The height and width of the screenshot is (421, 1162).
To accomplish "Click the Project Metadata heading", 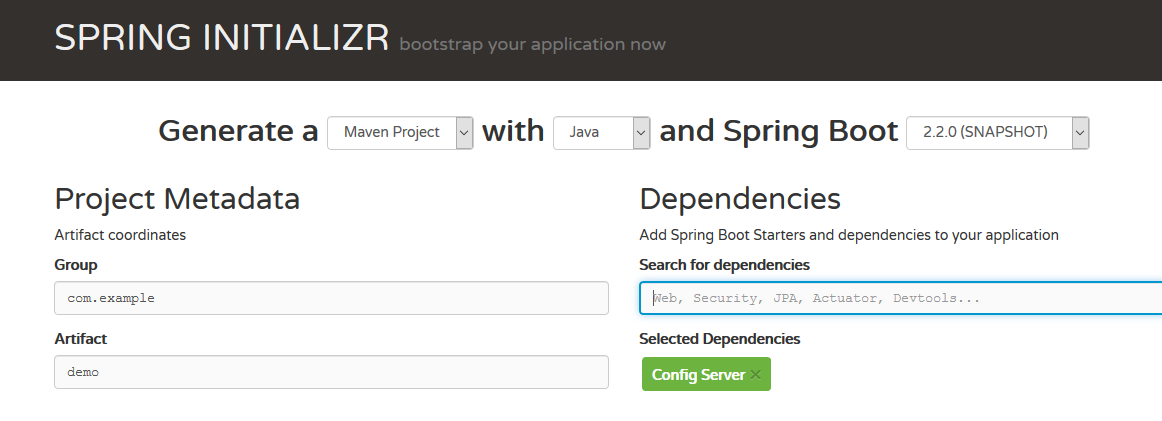I will click(177, 199).
